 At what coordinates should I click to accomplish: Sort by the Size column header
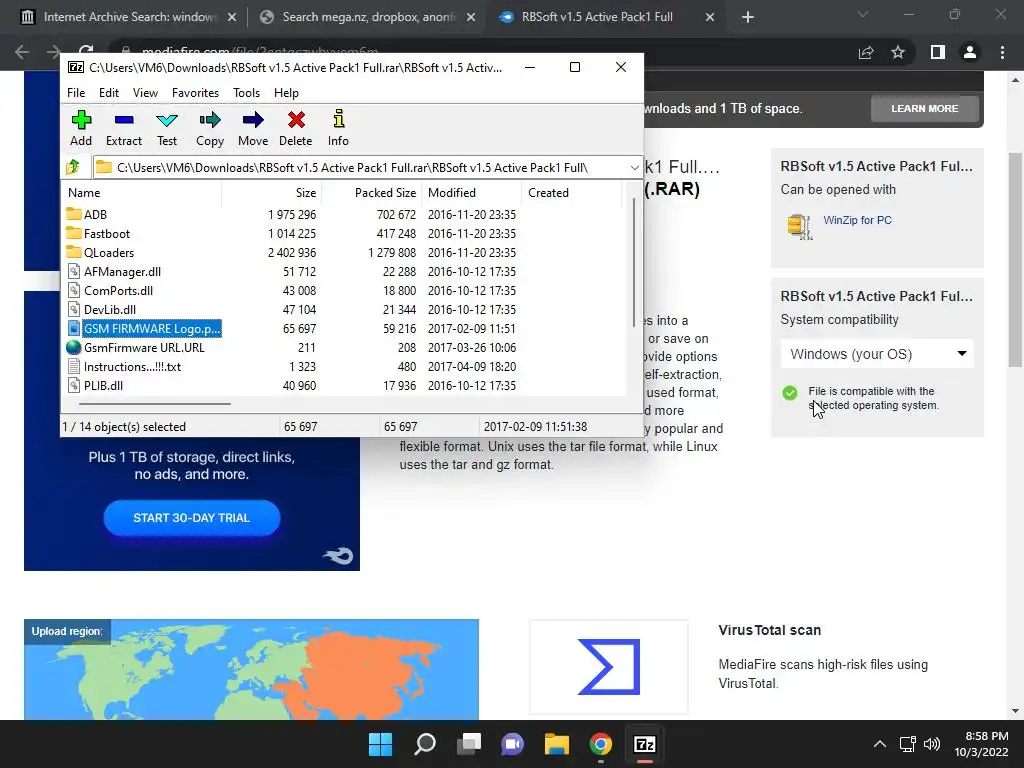pos(272,193)
